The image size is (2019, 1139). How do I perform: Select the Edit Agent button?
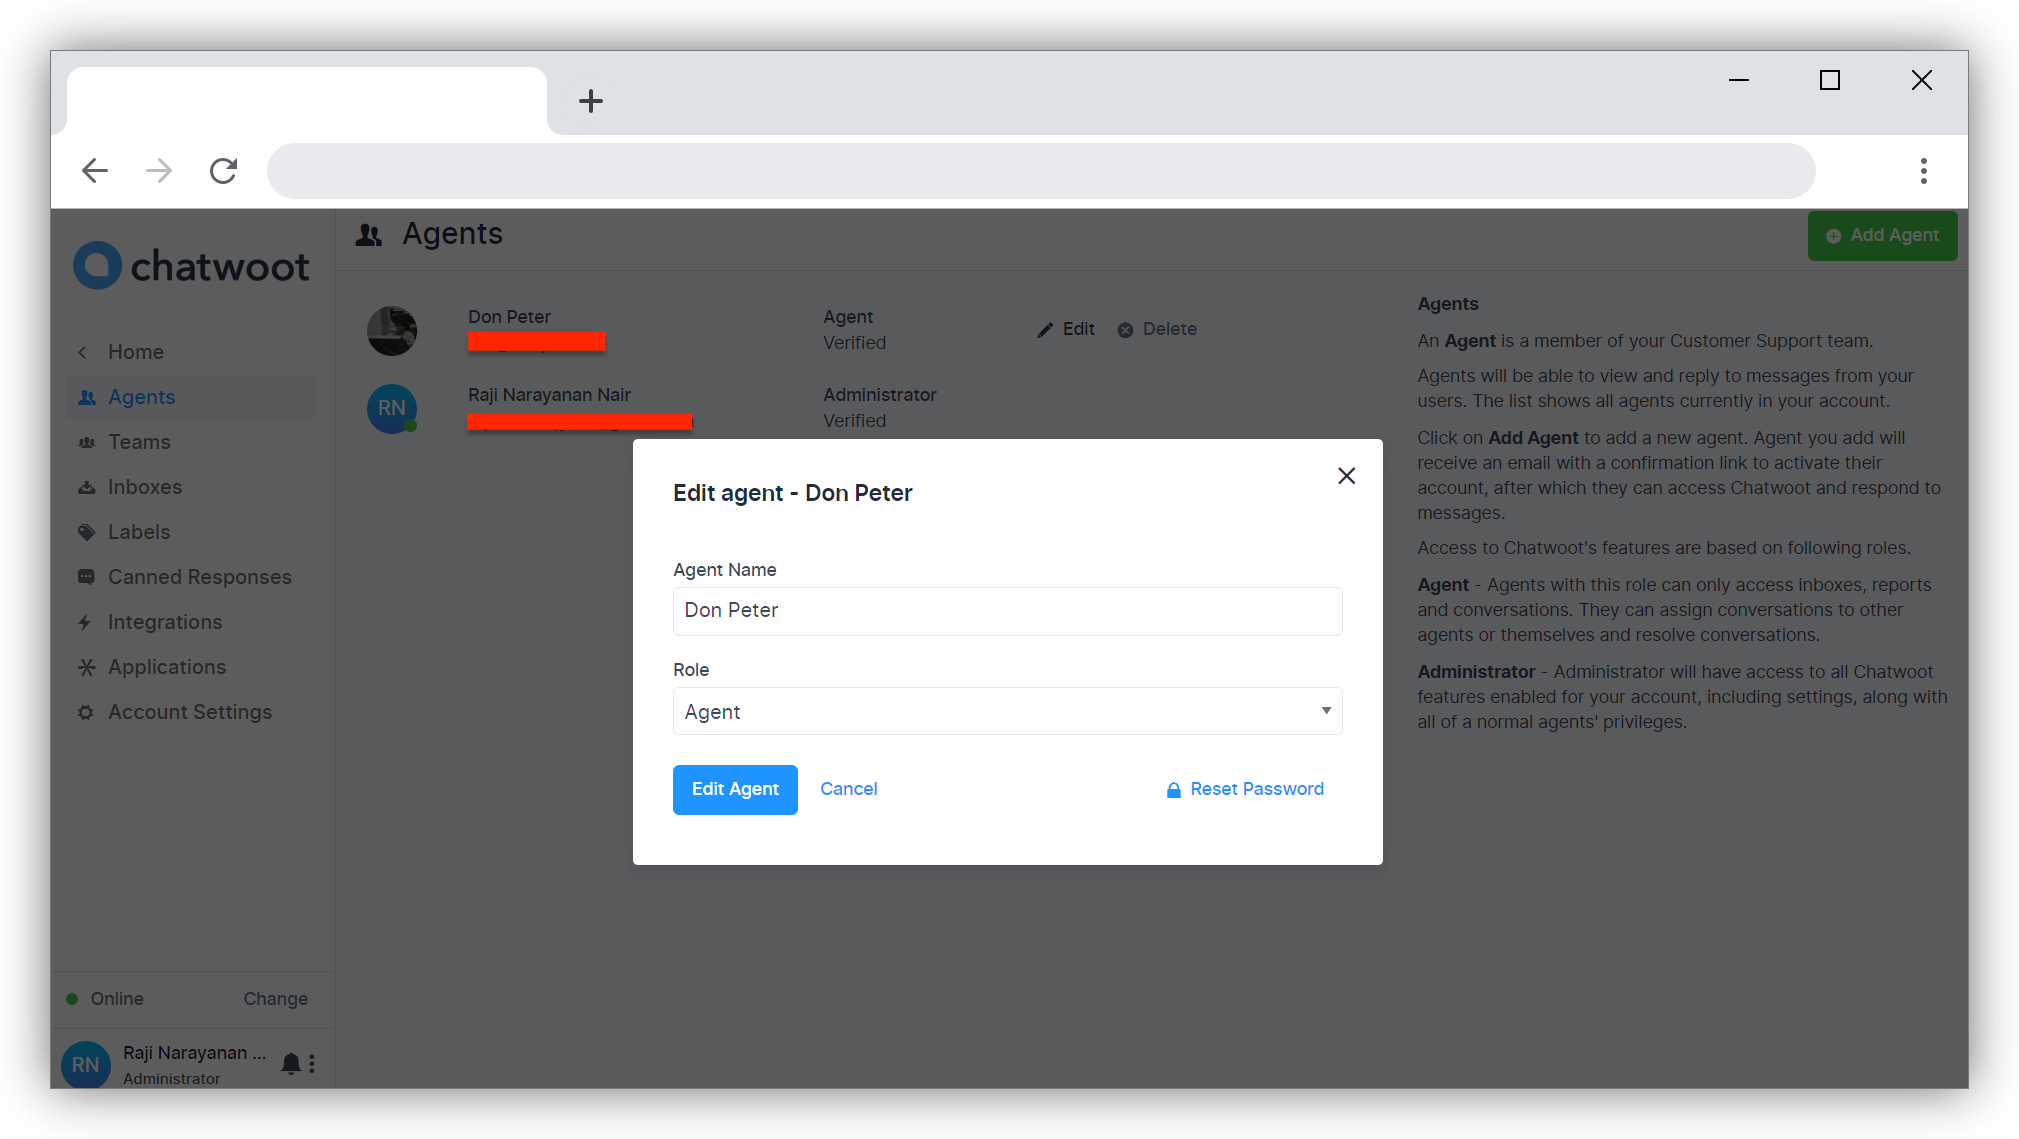[x=735, y=788]
